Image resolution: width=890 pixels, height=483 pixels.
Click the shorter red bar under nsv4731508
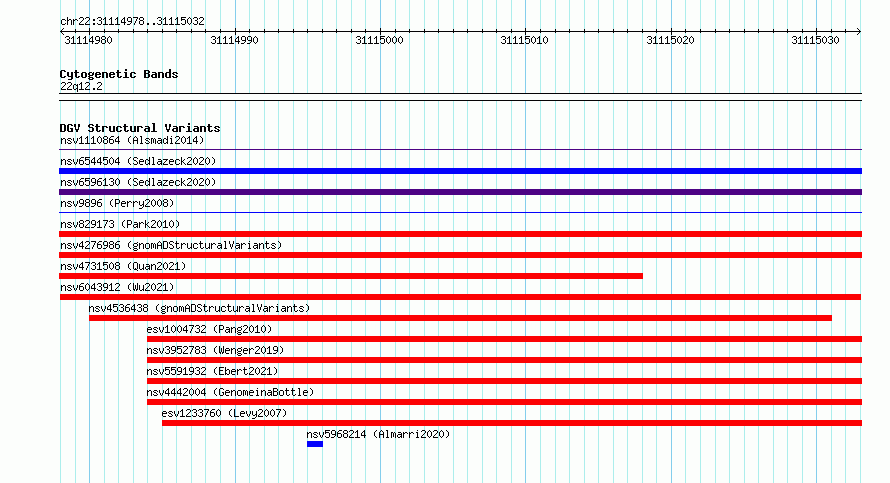[x=351, y=276]
